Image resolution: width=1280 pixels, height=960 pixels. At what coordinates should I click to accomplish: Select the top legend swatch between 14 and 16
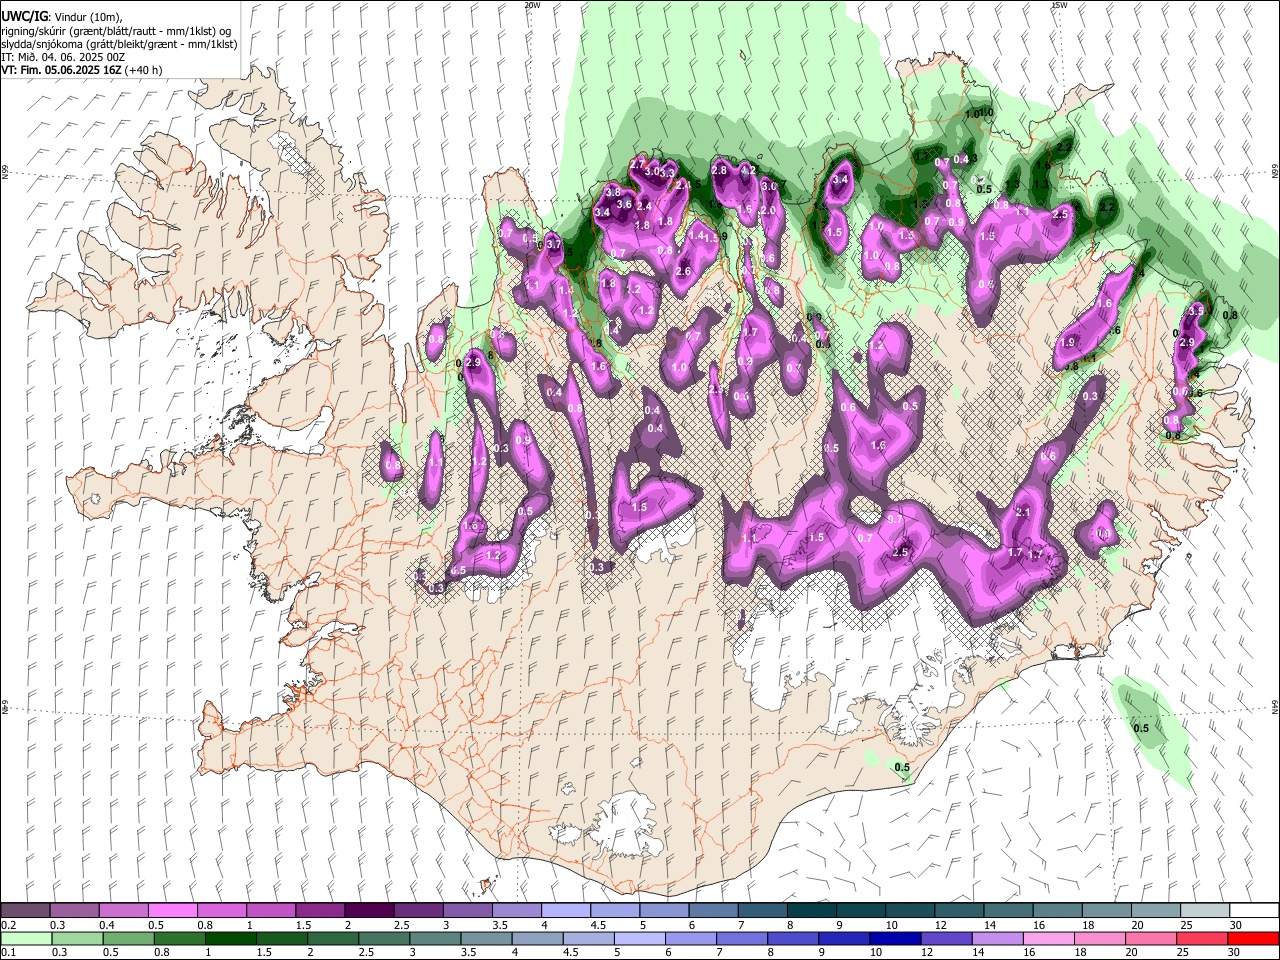(x=1009, y=911)
